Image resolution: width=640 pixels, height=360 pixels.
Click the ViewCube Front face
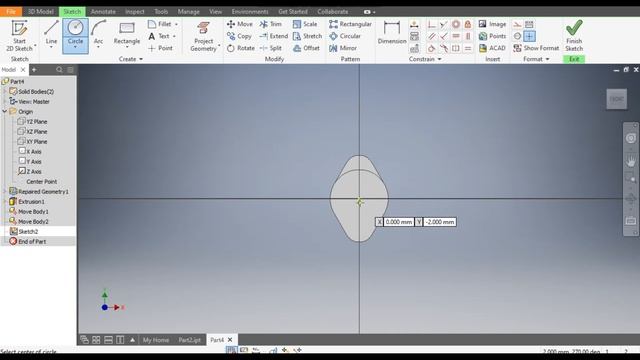616,99
